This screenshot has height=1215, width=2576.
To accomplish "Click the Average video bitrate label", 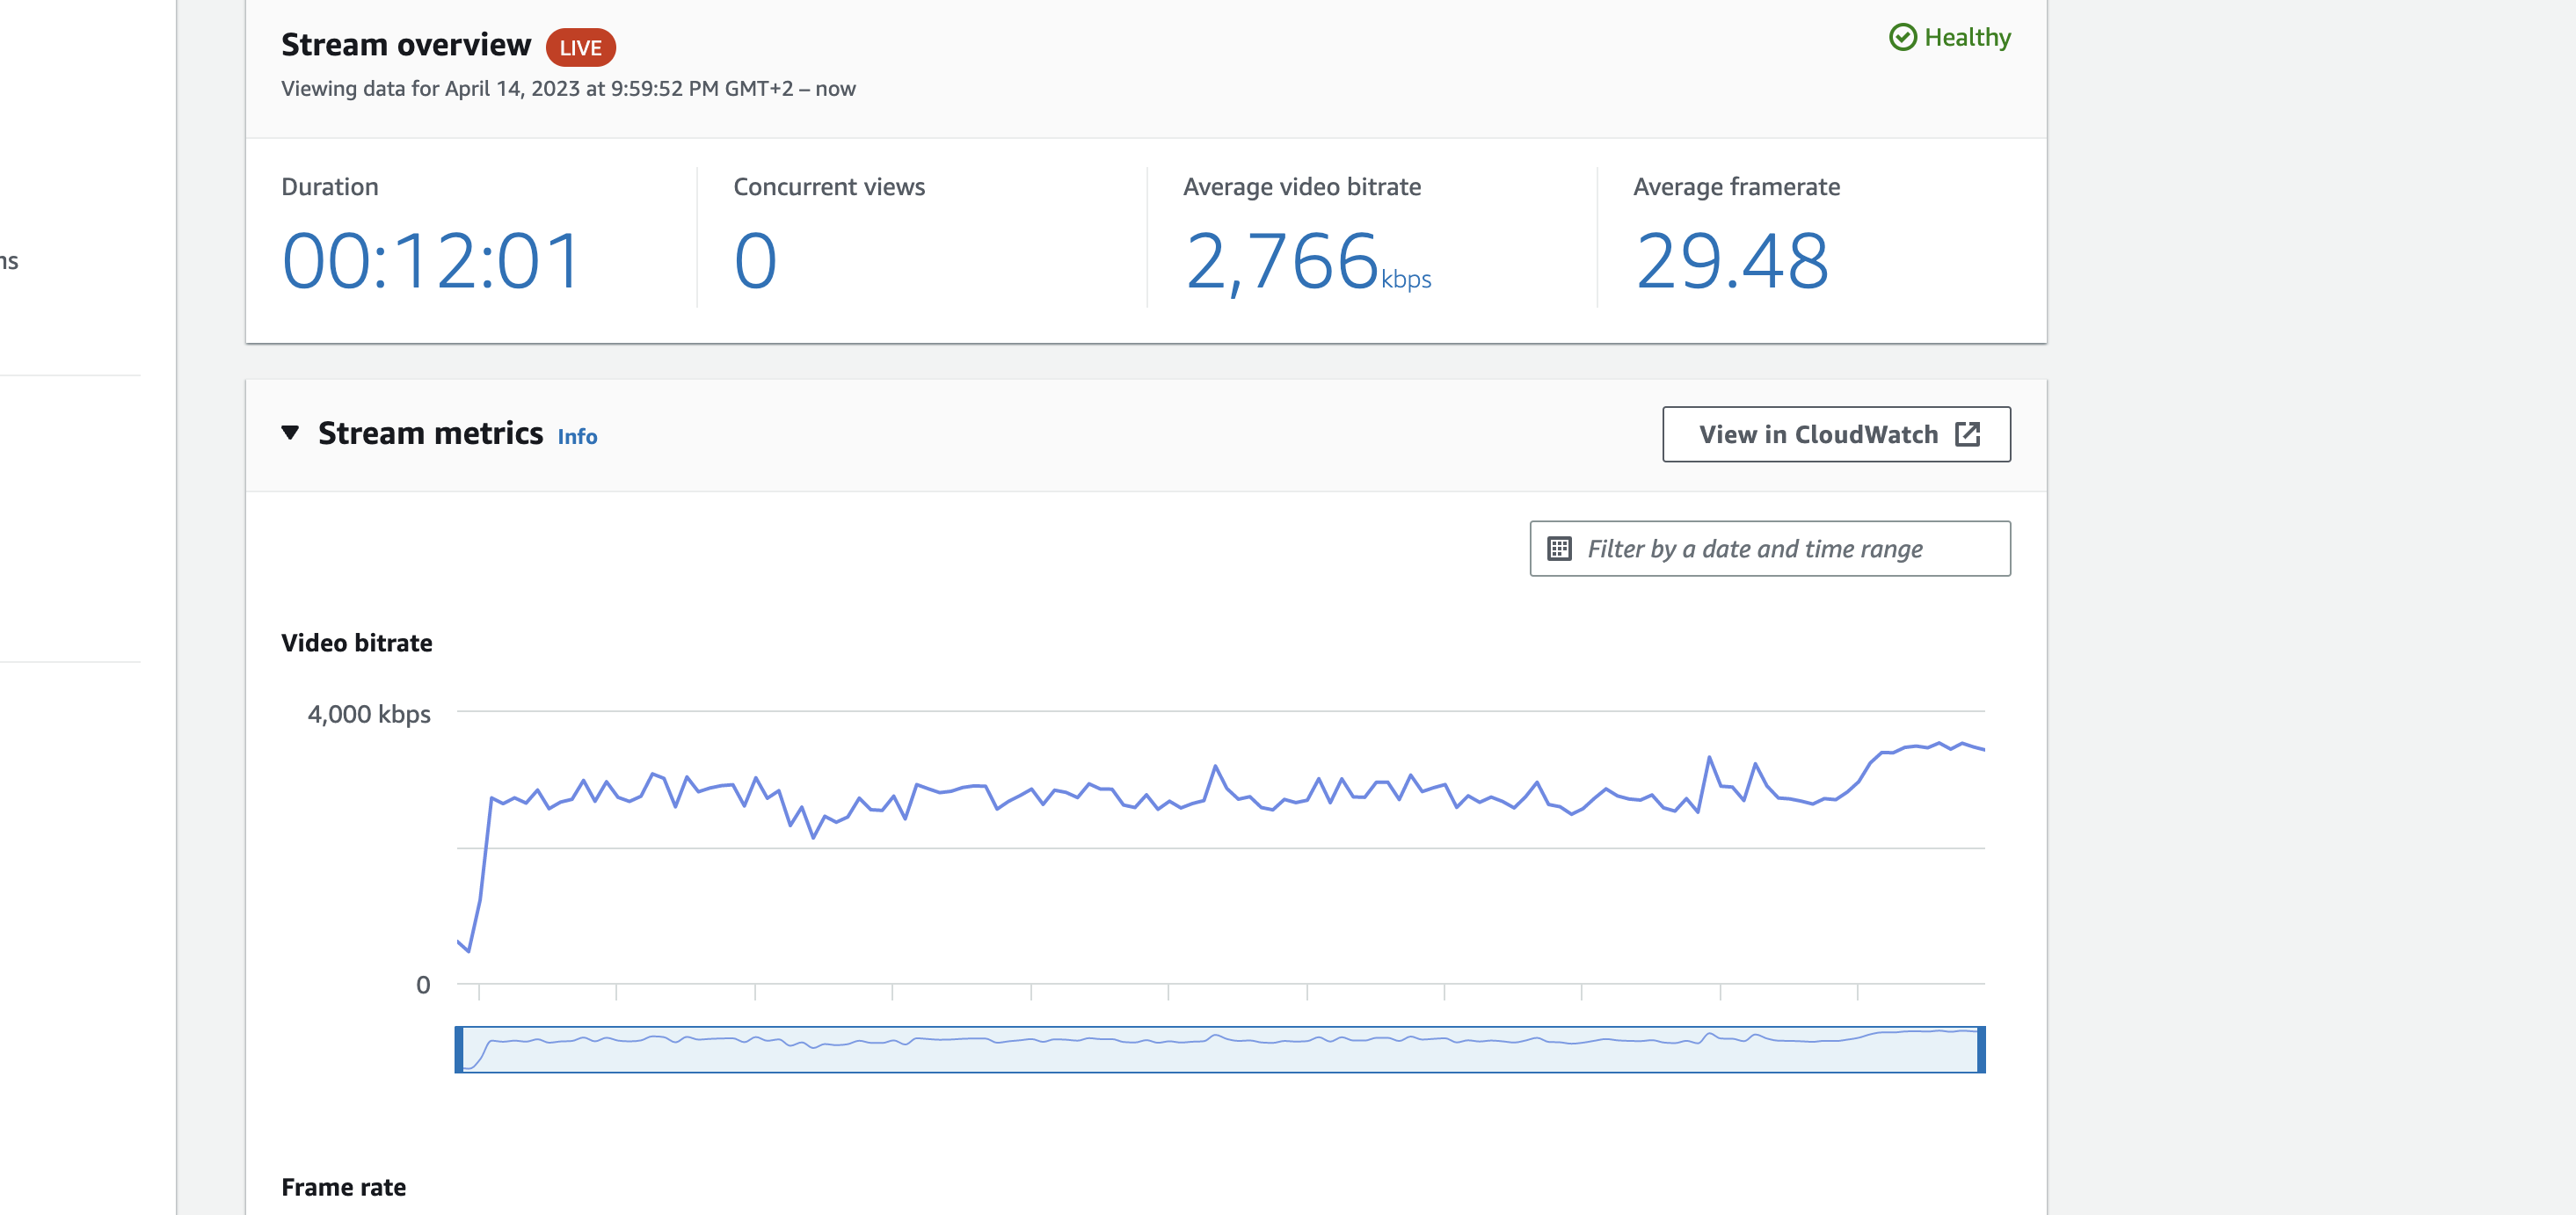I will (1302, 187).
